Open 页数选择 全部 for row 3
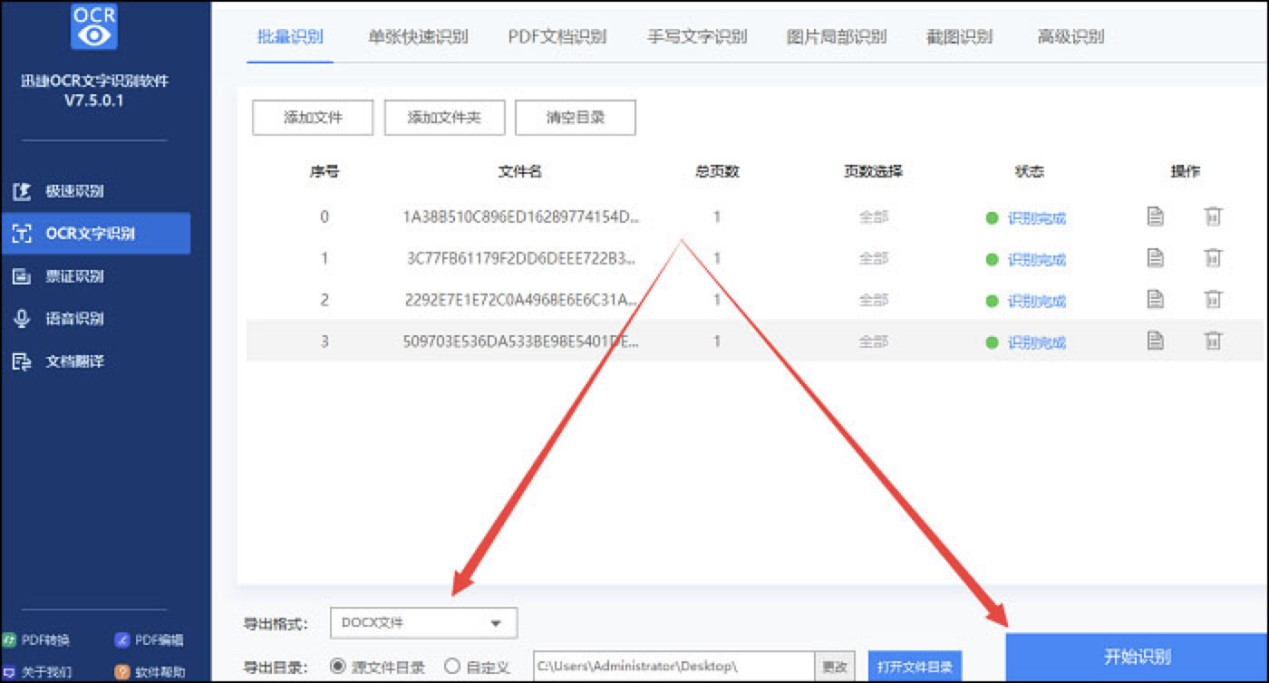Viewport: 1269px width, 683px height. 873,342
